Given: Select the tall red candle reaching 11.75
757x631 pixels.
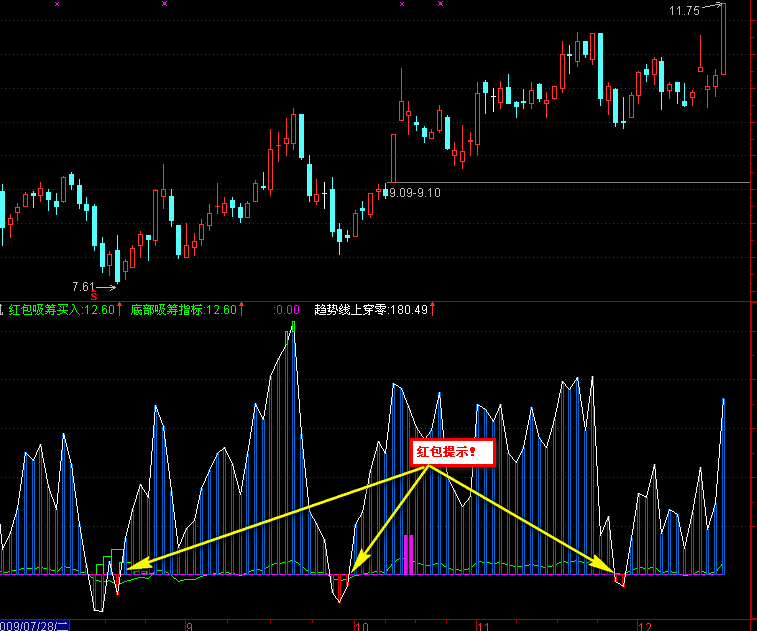Looking at the screenshot, I should click(724, 39).
